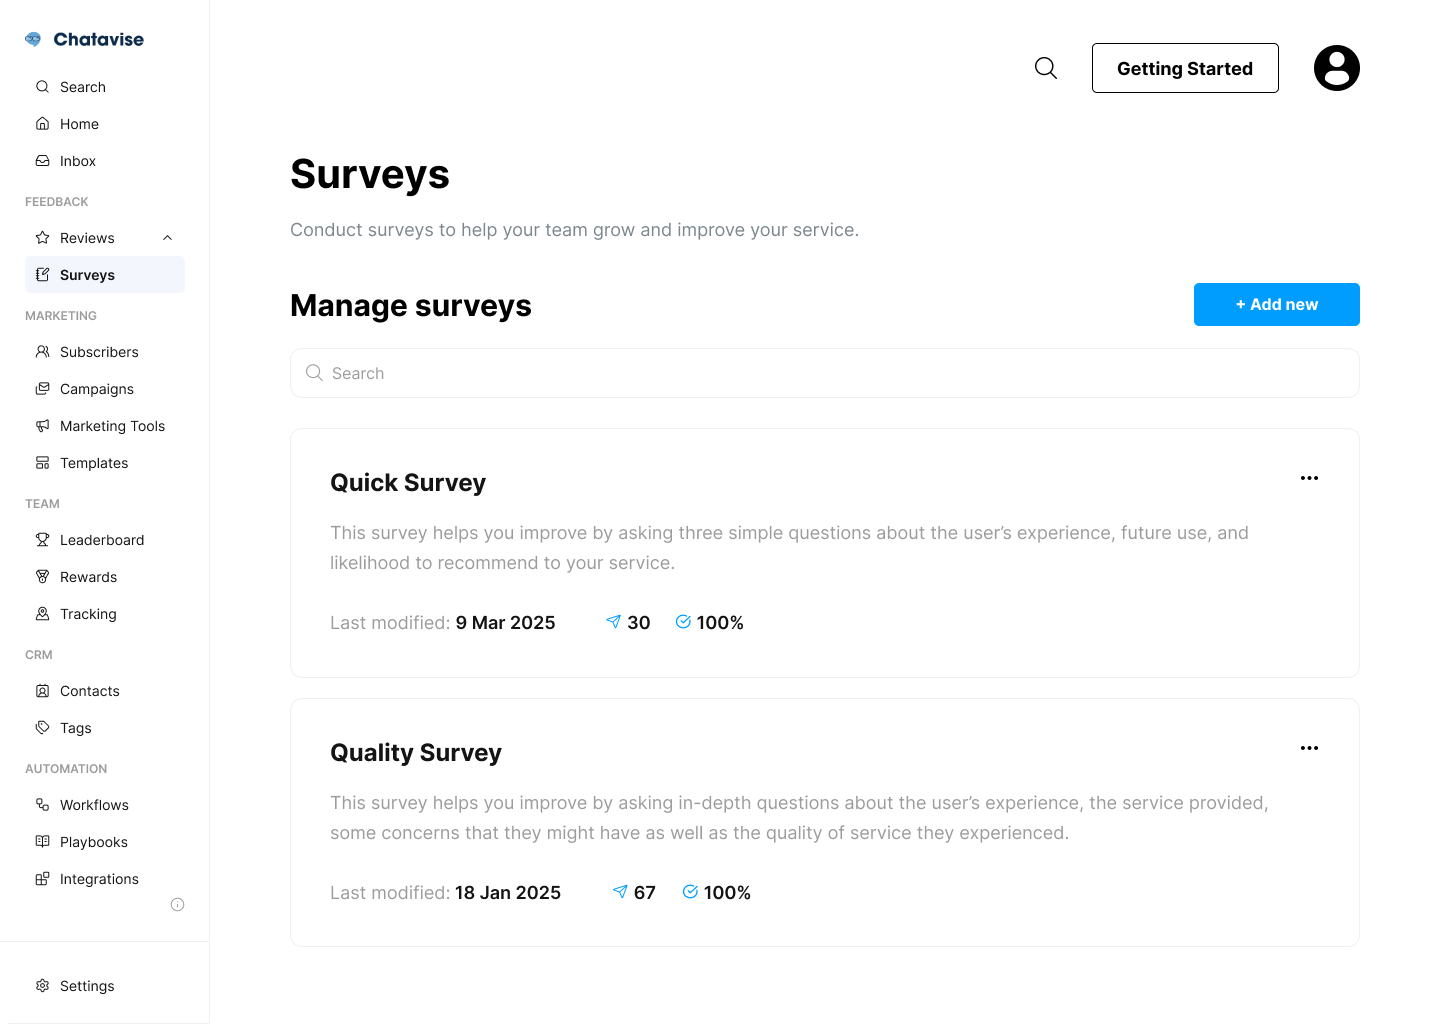Open the Quick Survey title
1440x1024 pixels.
(x=408, y=483)
